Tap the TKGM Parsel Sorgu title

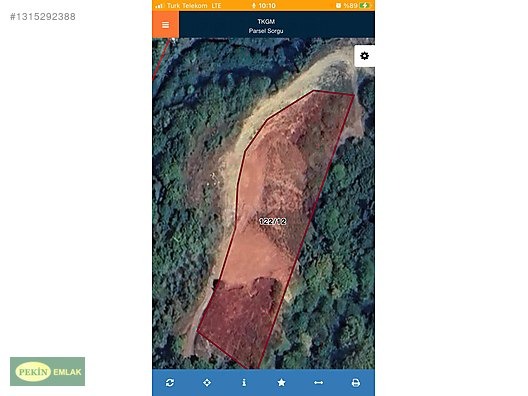coord(266,26)
